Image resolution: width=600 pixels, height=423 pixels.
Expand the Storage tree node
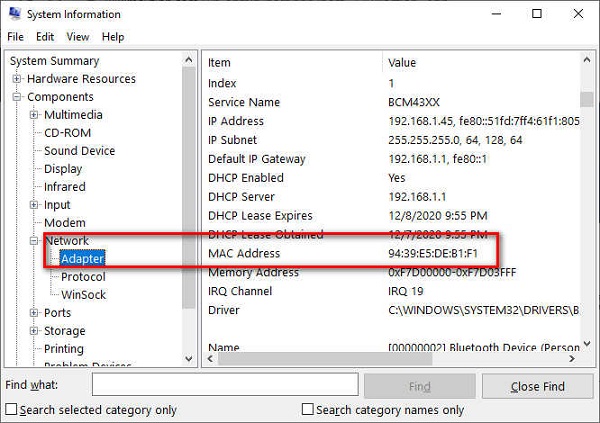[x=34, y=331]
